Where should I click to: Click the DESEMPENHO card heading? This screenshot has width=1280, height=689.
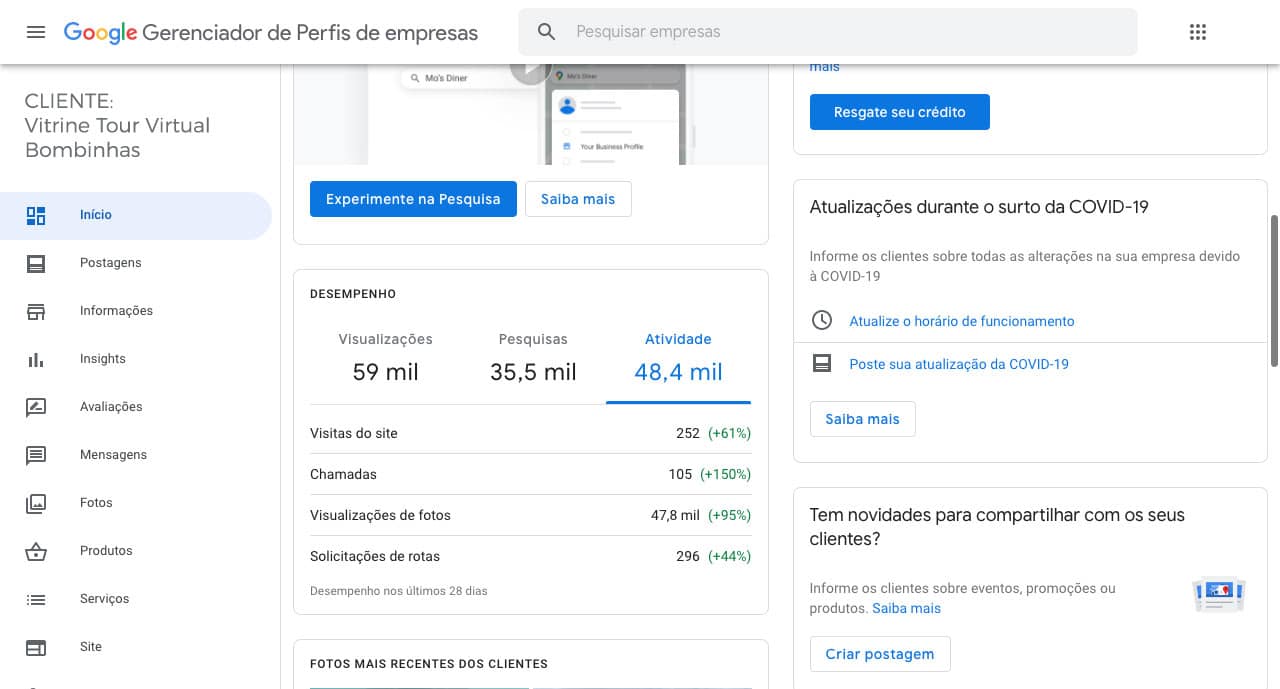[353, 294]
